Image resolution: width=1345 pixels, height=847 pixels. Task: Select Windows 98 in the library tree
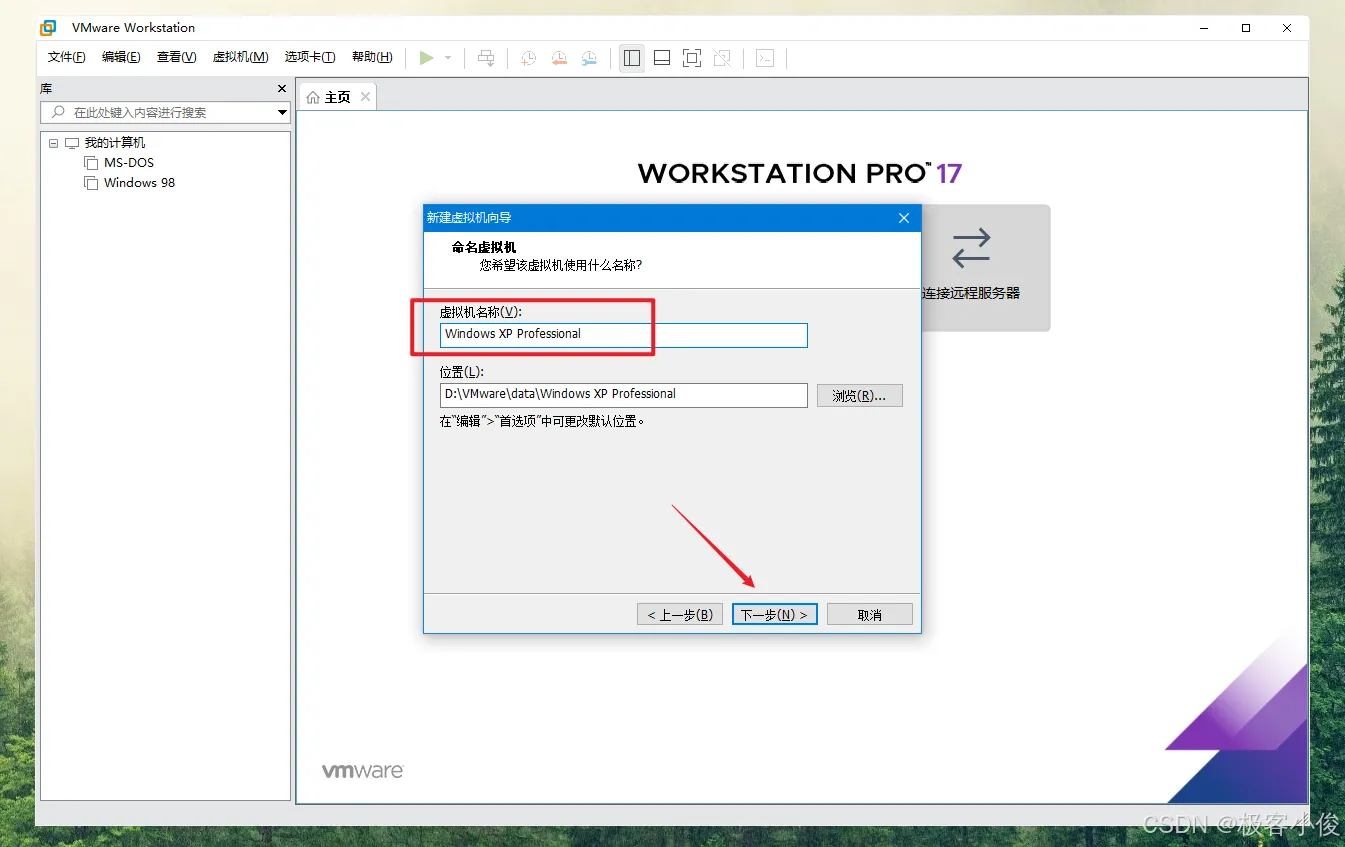(x=139, y=183)
